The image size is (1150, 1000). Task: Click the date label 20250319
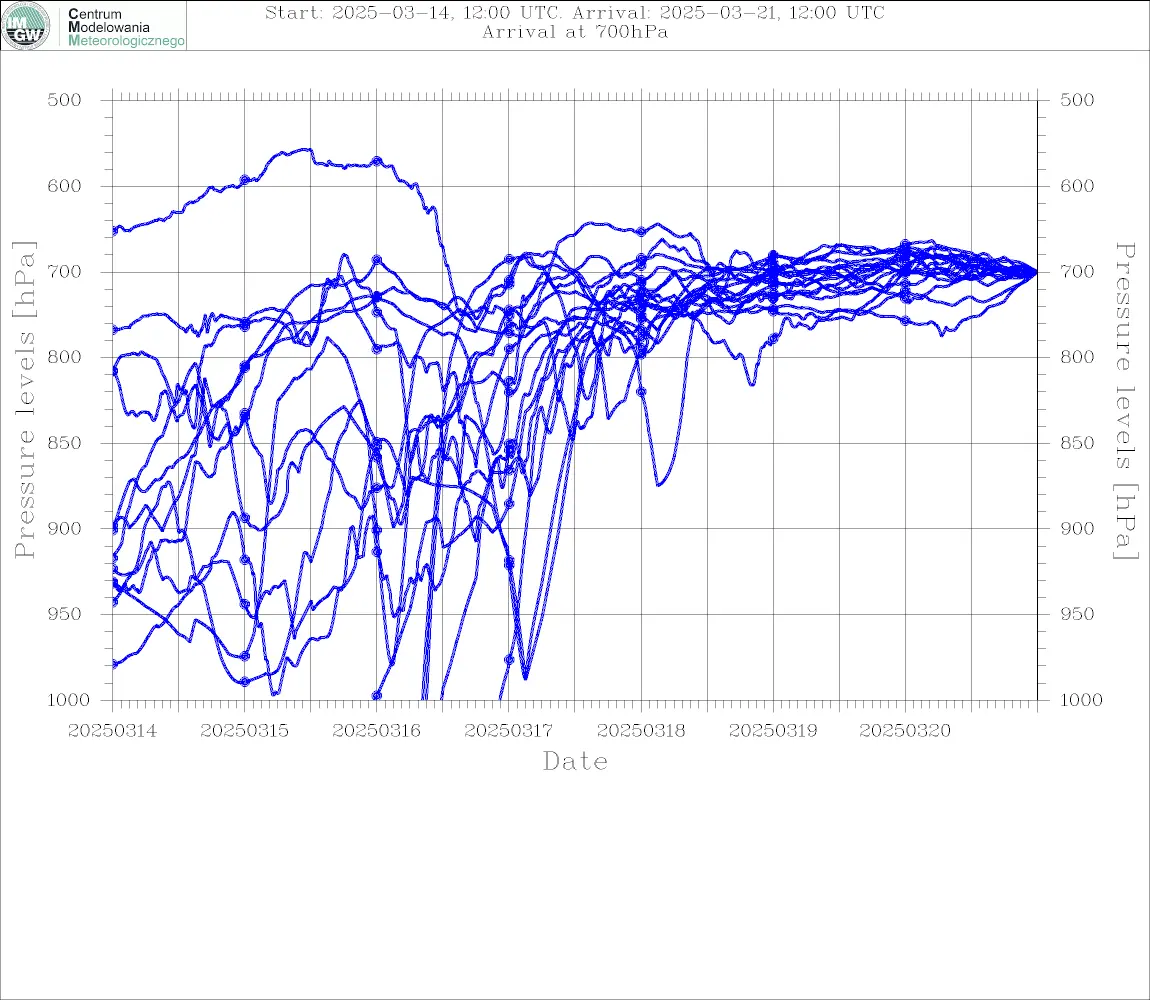click(x=773, y=731)
